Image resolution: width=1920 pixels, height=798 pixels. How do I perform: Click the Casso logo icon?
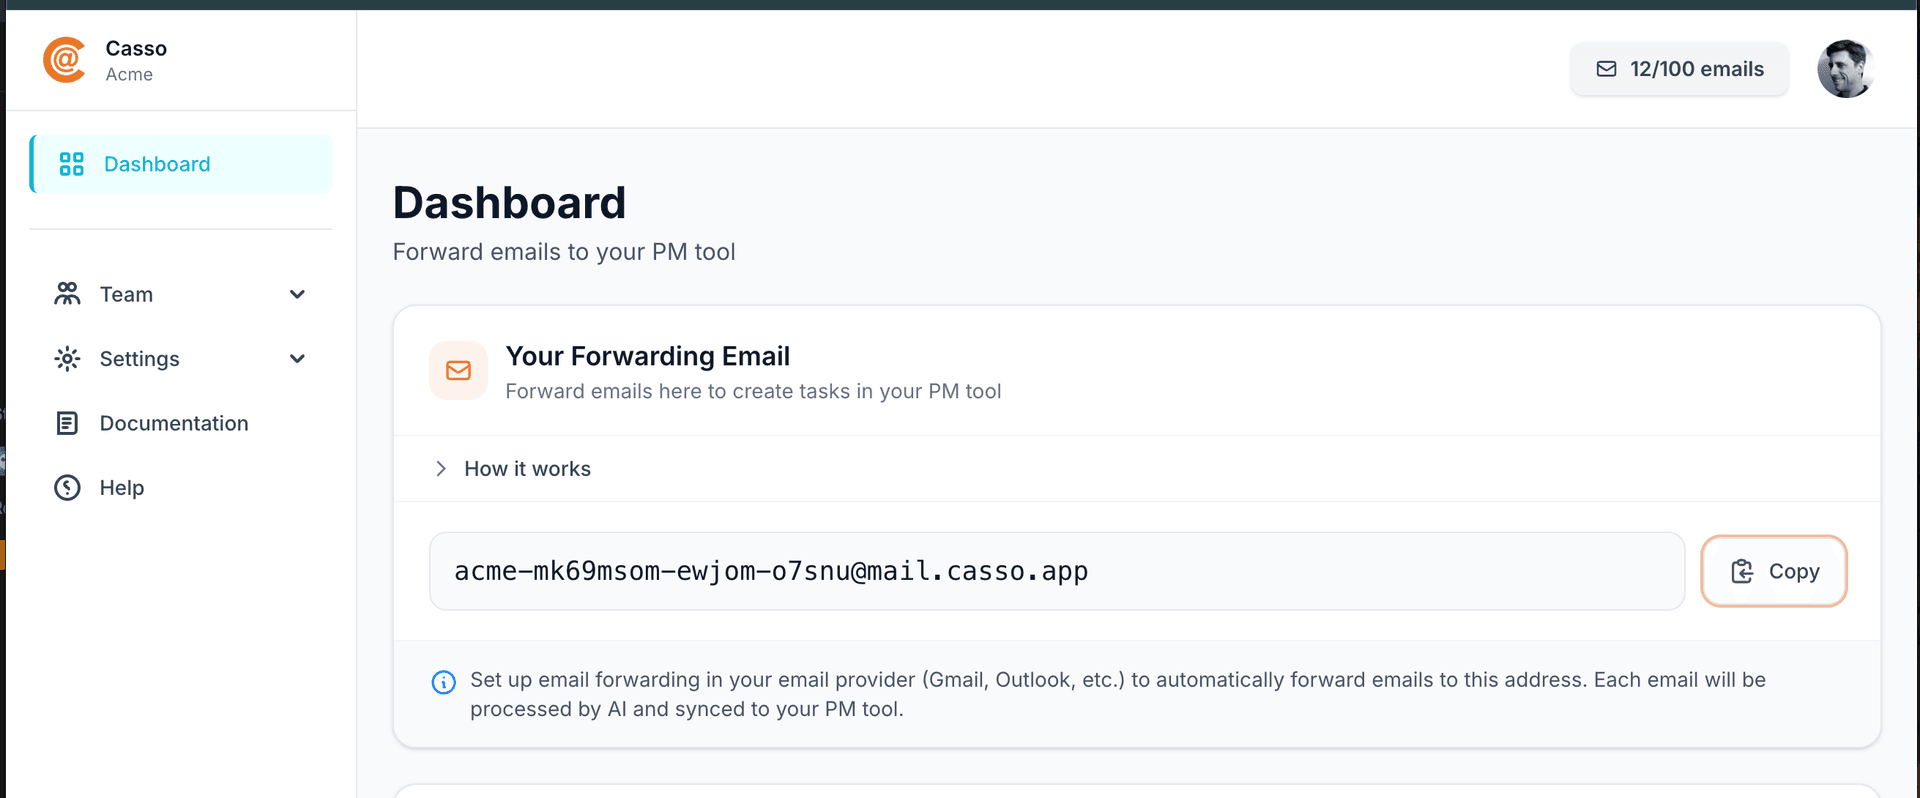64,60
